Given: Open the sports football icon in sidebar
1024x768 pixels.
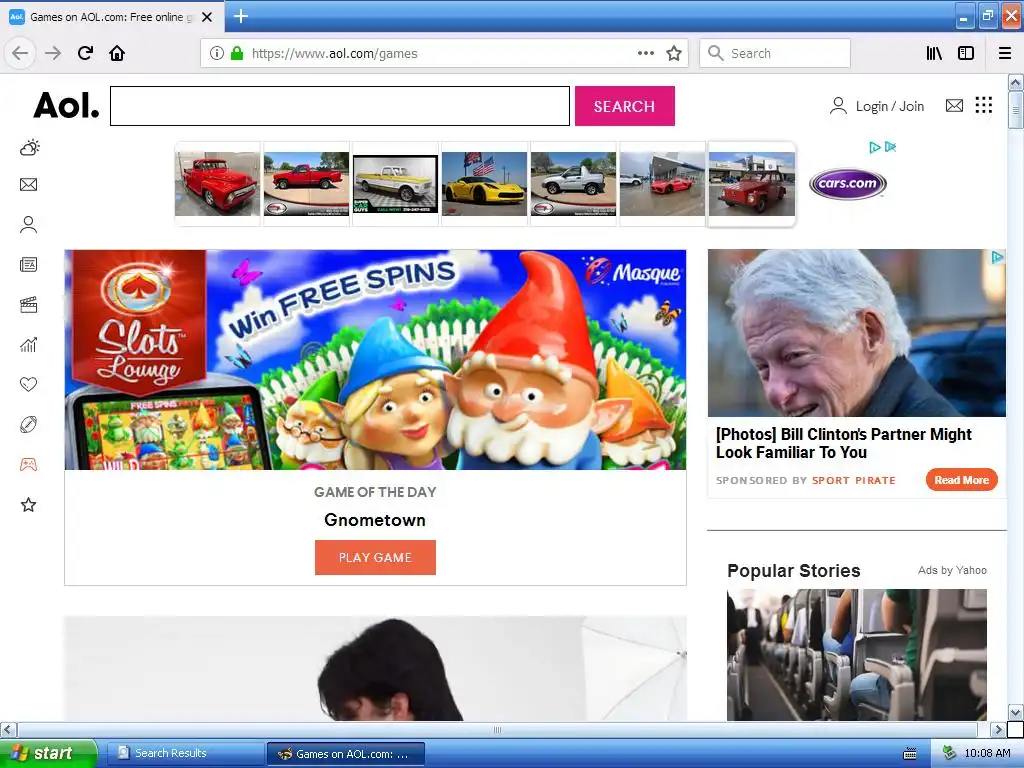Looking at the screenshot, I should click(x=29, y=424).
